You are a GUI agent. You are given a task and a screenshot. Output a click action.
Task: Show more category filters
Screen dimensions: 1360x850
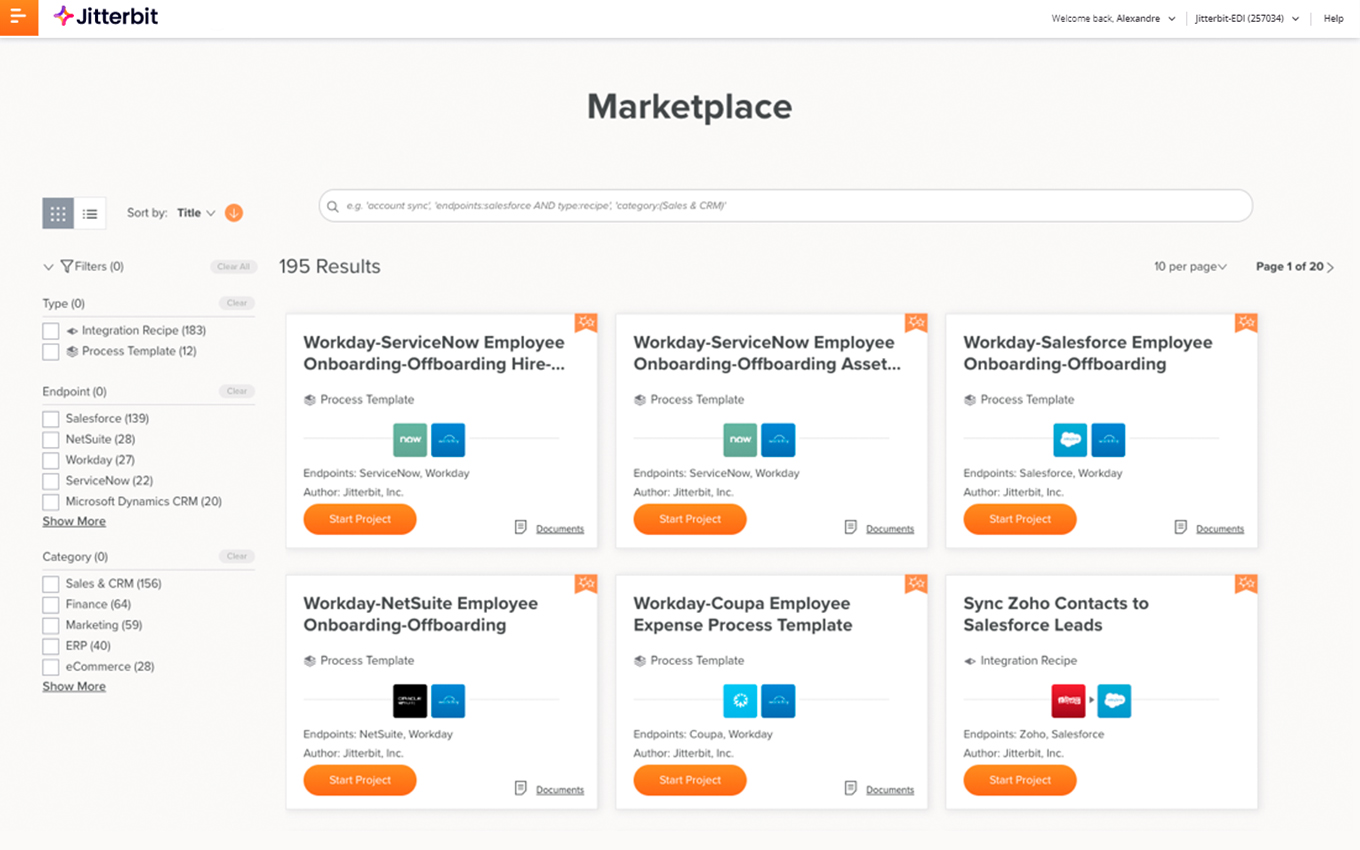point(74,687)
